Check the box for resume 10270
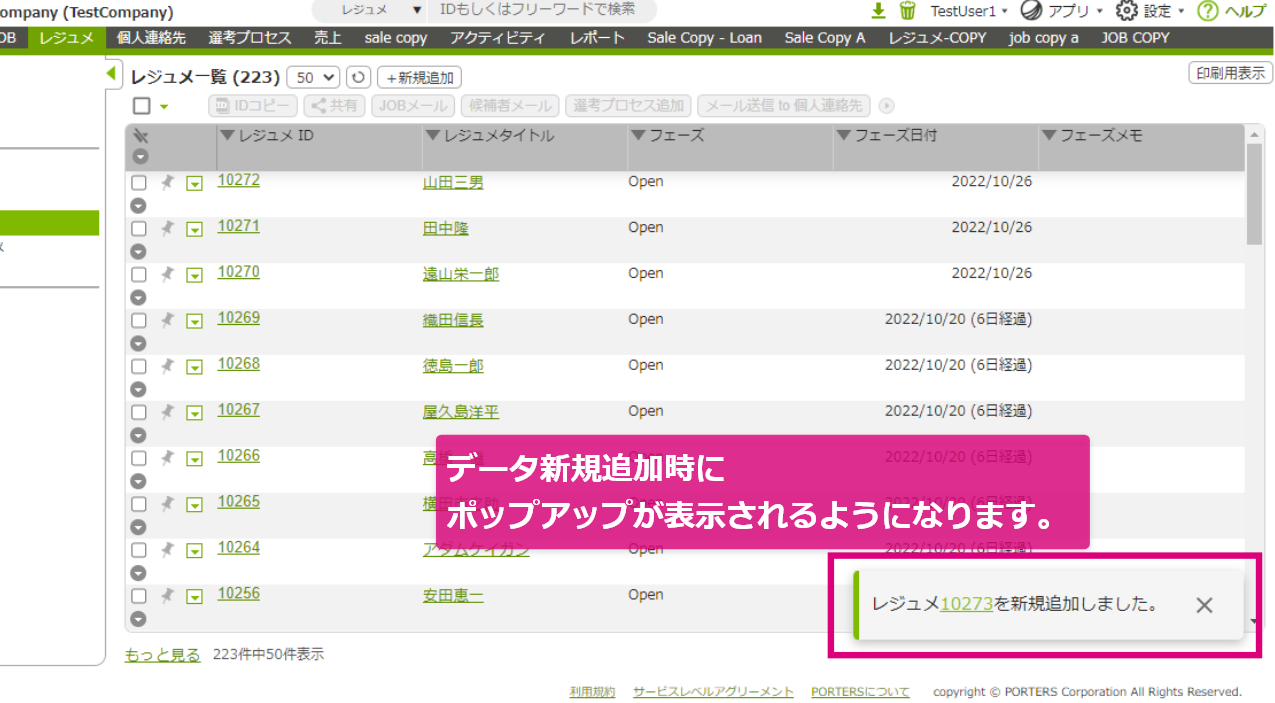1275x703 pixels. click(x=139, y=275)
